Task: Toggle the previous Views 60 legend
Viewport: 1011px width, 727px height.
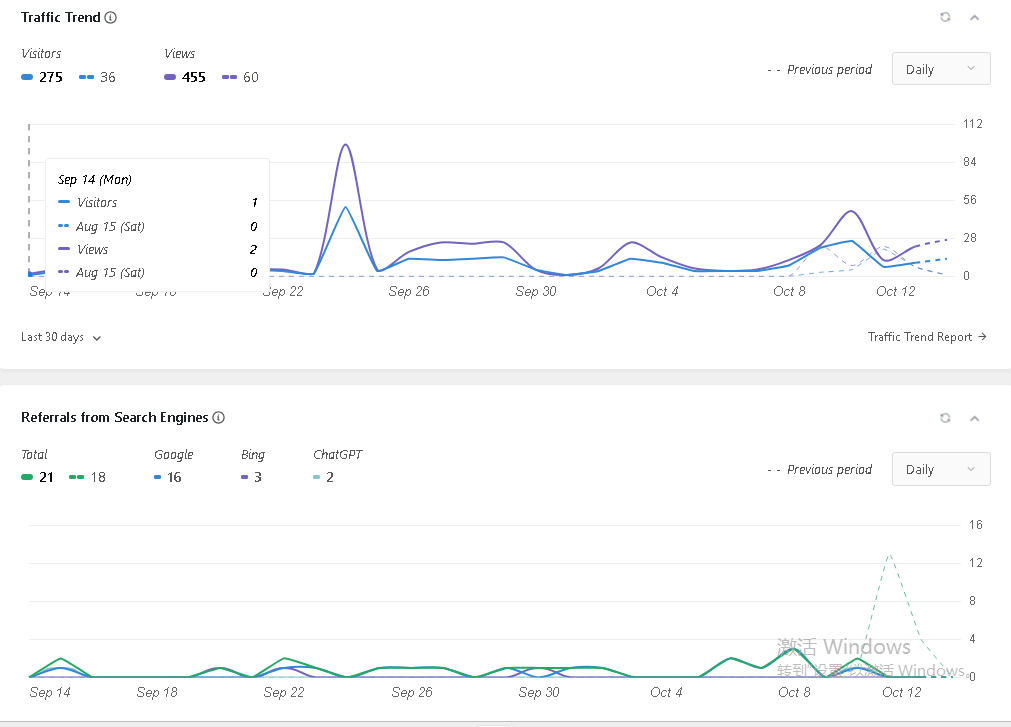Action: click(240, 77)
